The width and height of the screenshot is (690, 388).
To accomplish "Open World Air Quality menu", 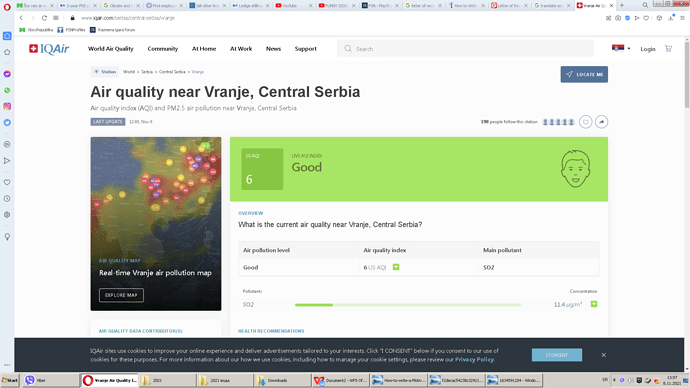I will coord(110,49).
